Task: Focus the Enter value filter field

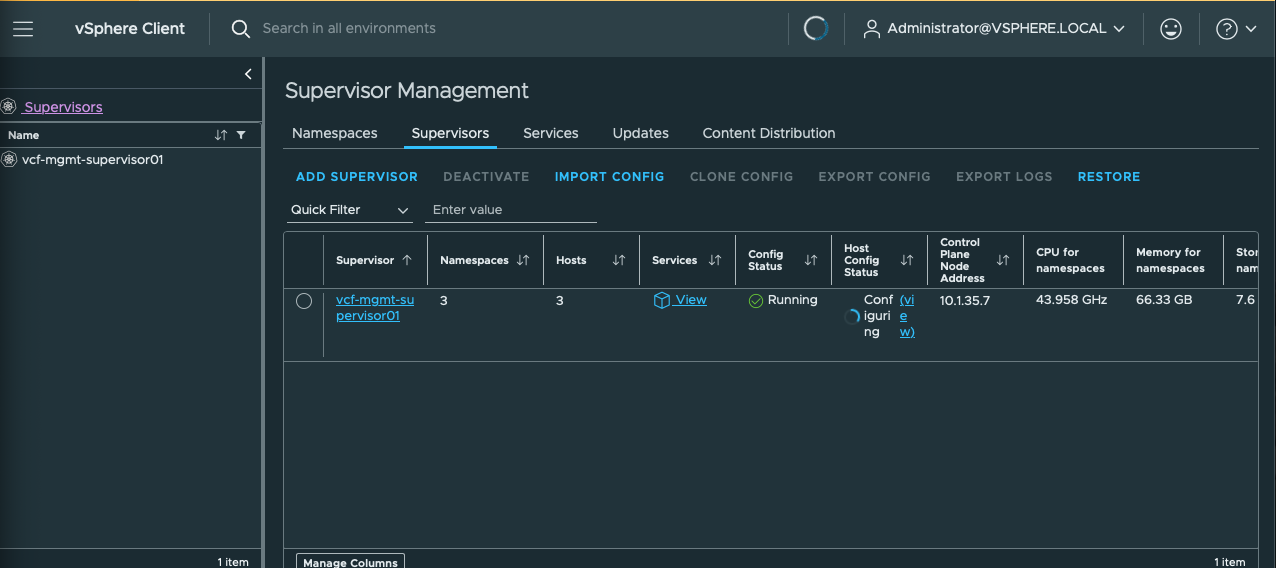Action: pos(511,210)
